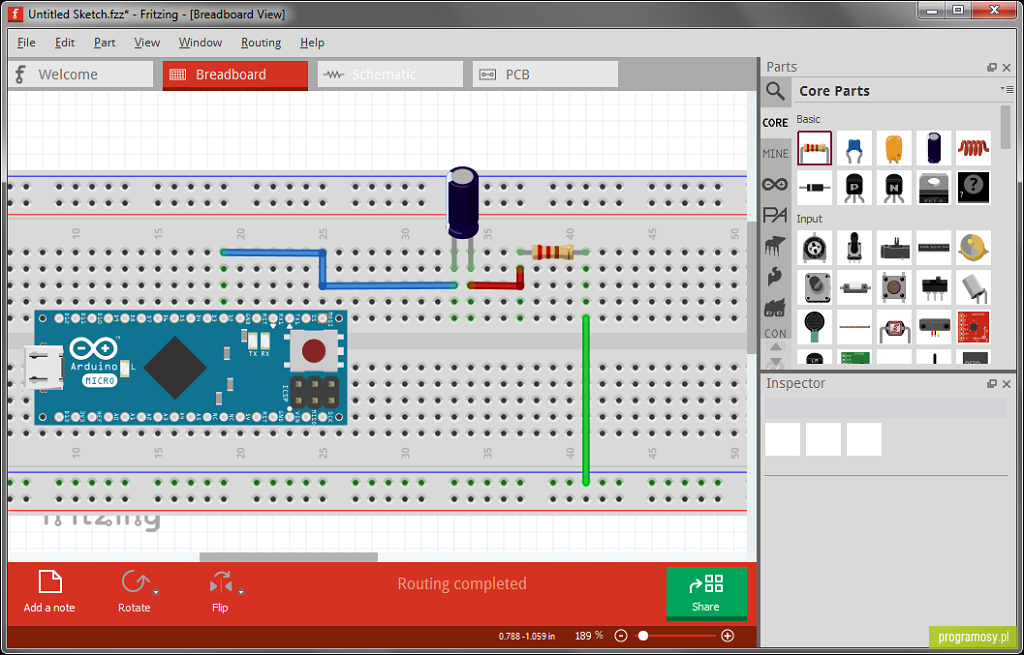Open the Arduino parts bin
Image resolution: width=1024 pixels, height=655 pixels.
tap(775, 184)
